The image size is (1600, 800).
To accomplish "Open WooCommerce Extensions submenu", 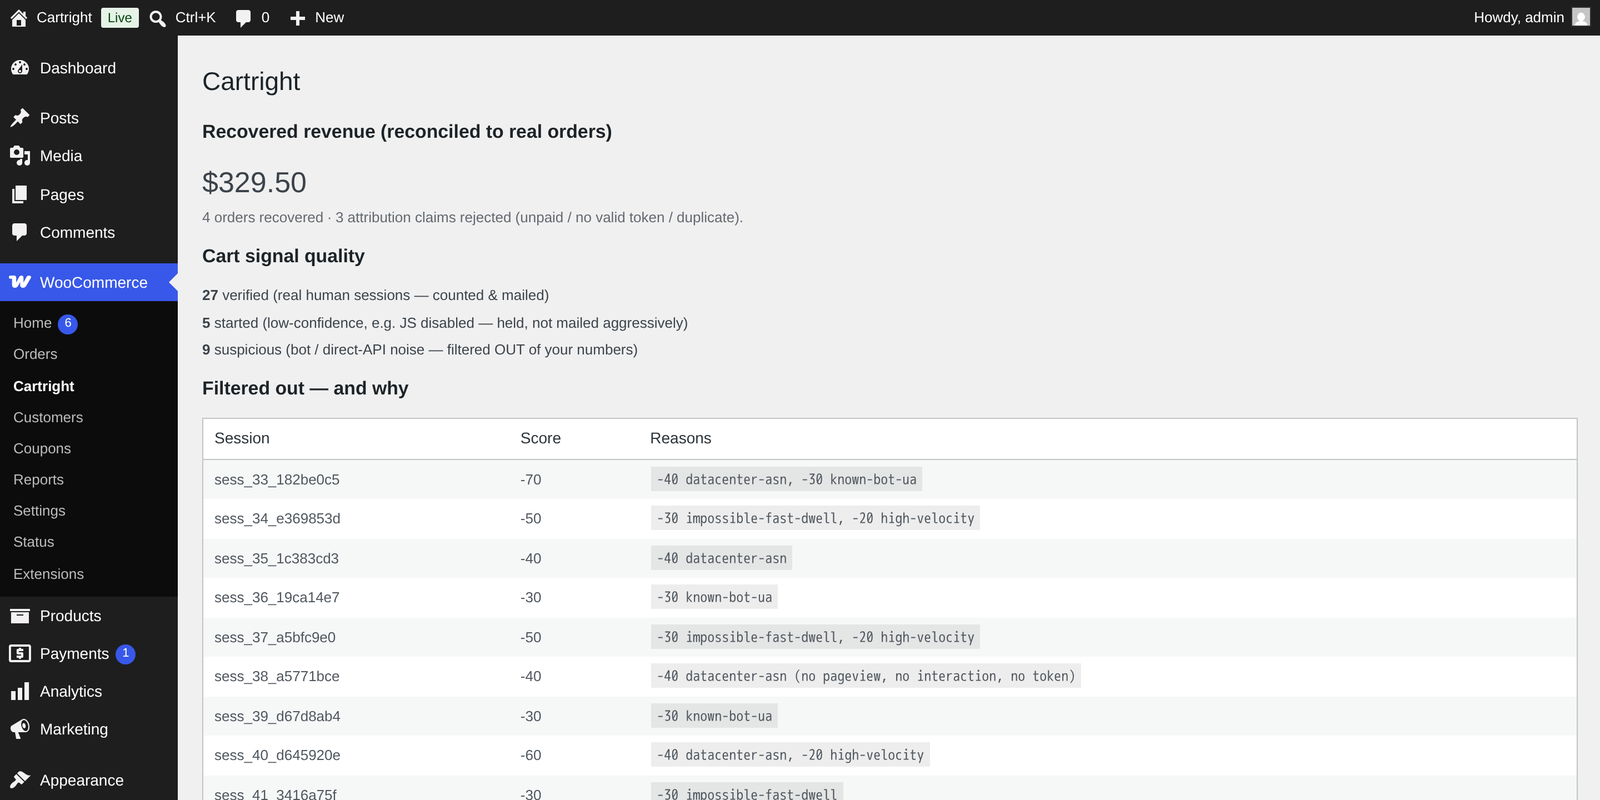I will (48, 574).
